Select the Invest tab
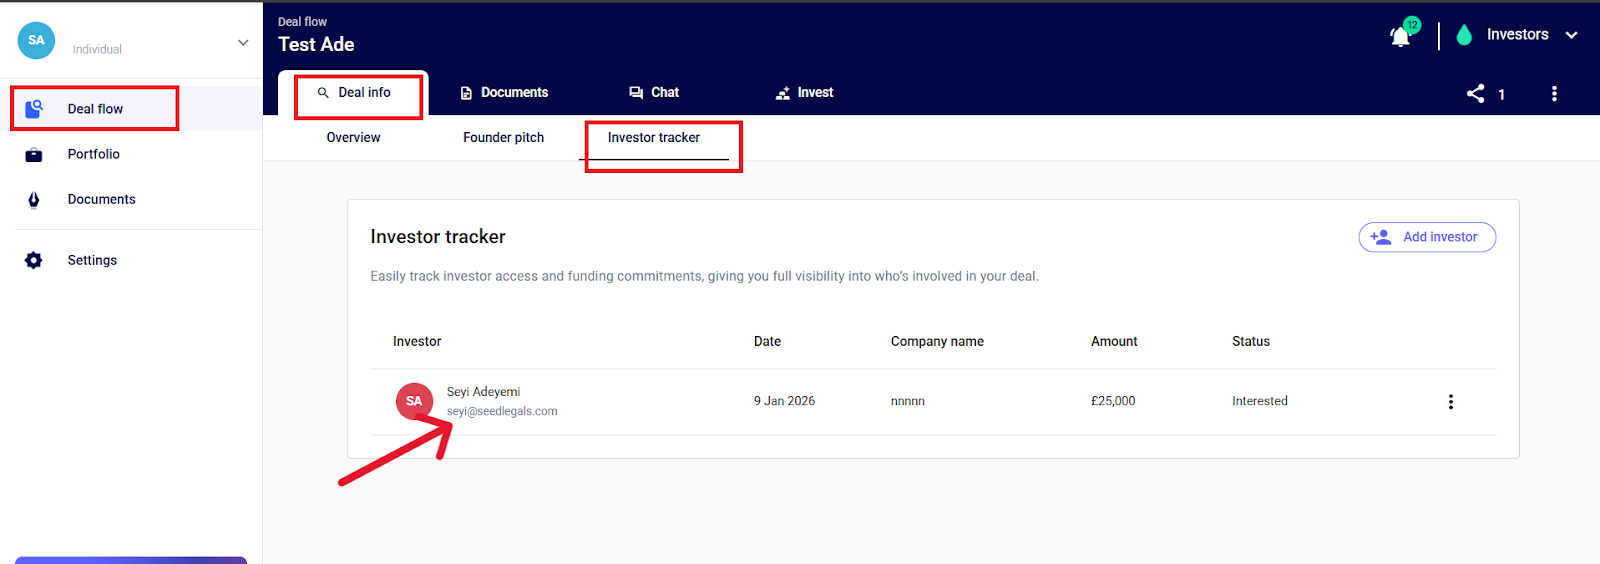 804,93
